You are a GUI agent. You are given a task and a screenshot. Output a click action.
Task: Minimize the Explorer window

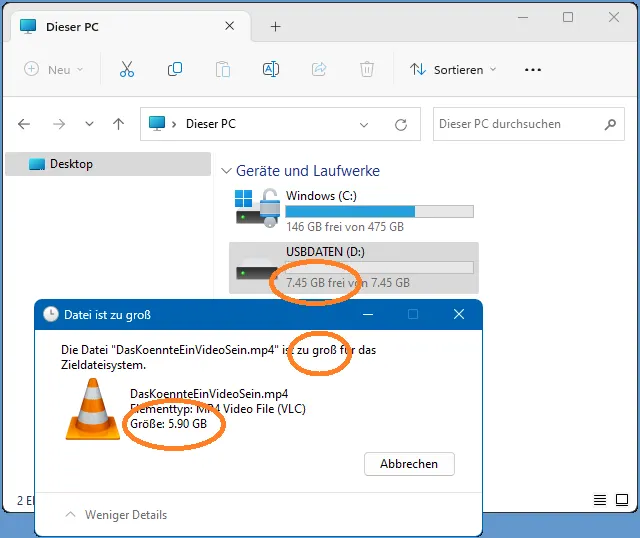pos(523,18)
